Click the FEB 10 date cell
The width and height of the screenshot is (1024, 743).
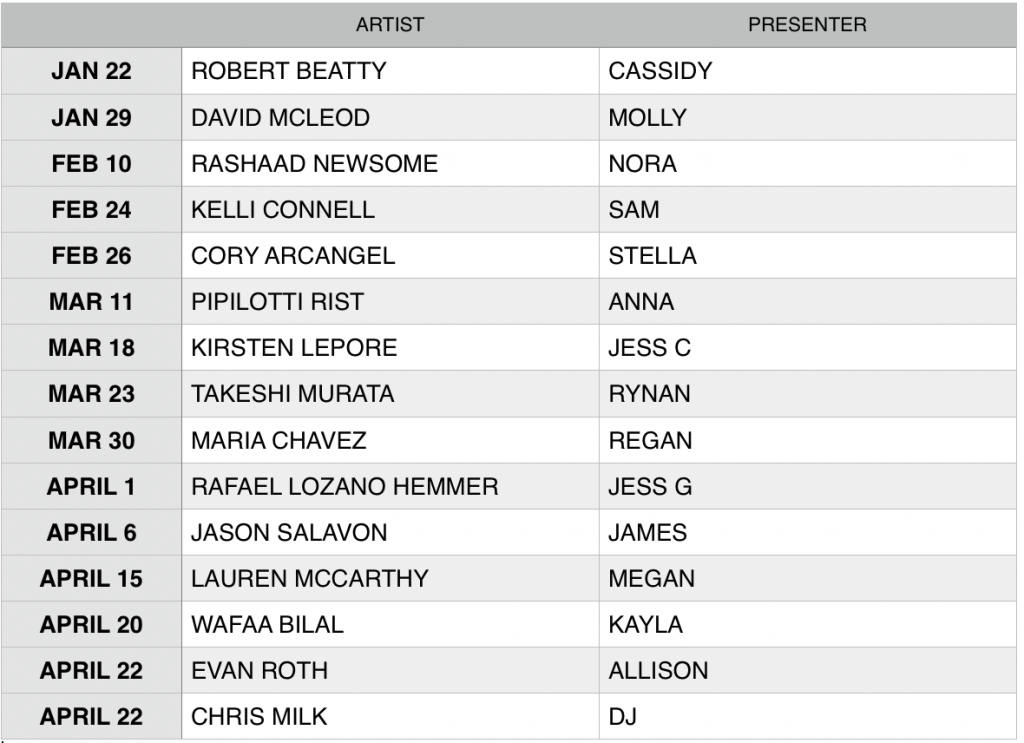[x=91, y=164]
